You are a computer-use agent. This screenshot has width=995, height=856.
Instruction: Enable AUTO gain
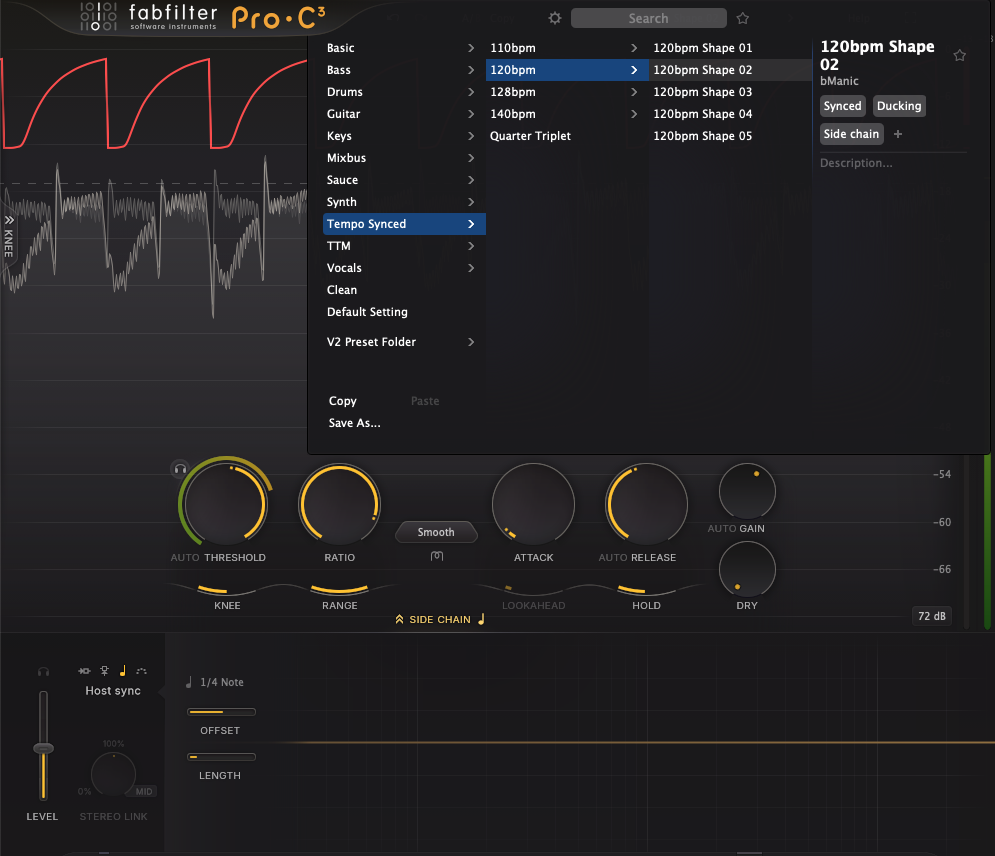click(721, 529)
